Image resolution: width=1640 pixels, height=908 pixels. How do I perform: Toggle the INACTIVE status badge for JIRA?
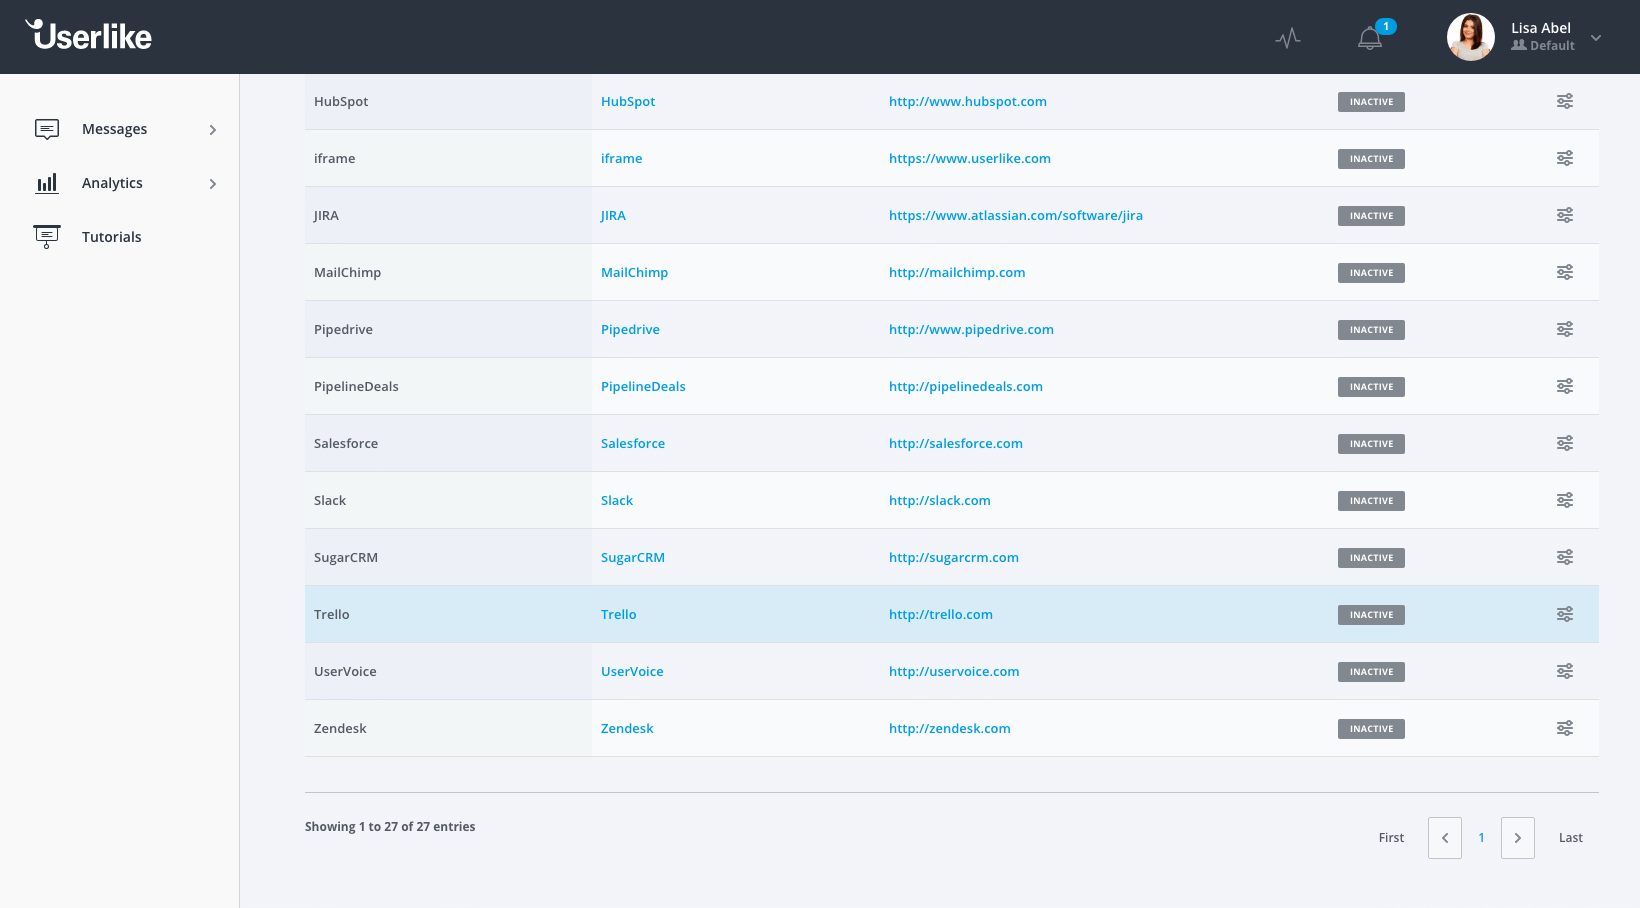[x=1371, y=216]
